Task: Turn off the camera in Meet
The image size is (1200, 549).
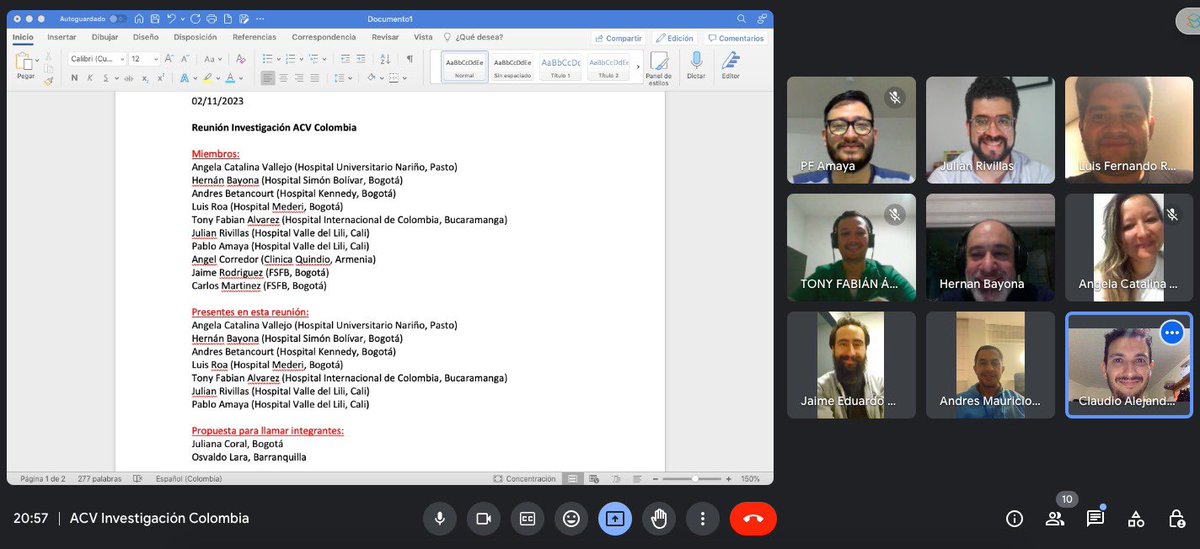Action: pos(482,518)
